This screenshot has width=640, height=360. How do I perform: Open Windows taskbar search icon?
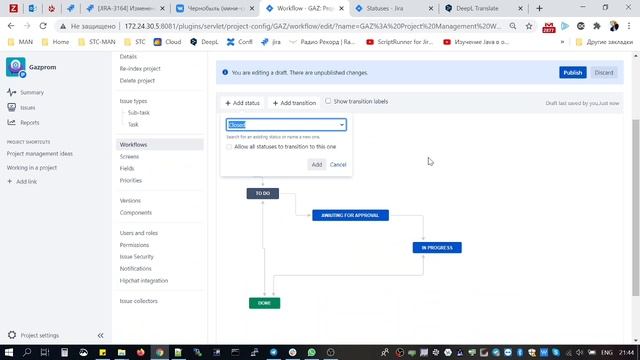27,352
